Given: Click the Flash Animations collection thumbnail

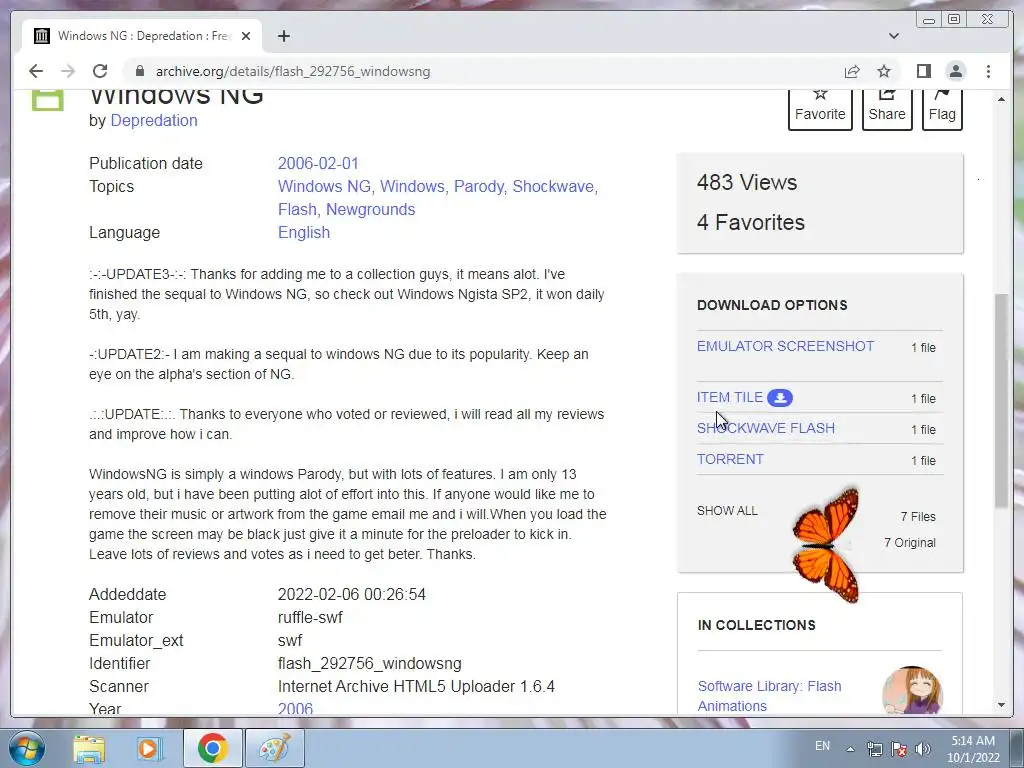Looking at the screenshot, I should (x=912, y=690).
